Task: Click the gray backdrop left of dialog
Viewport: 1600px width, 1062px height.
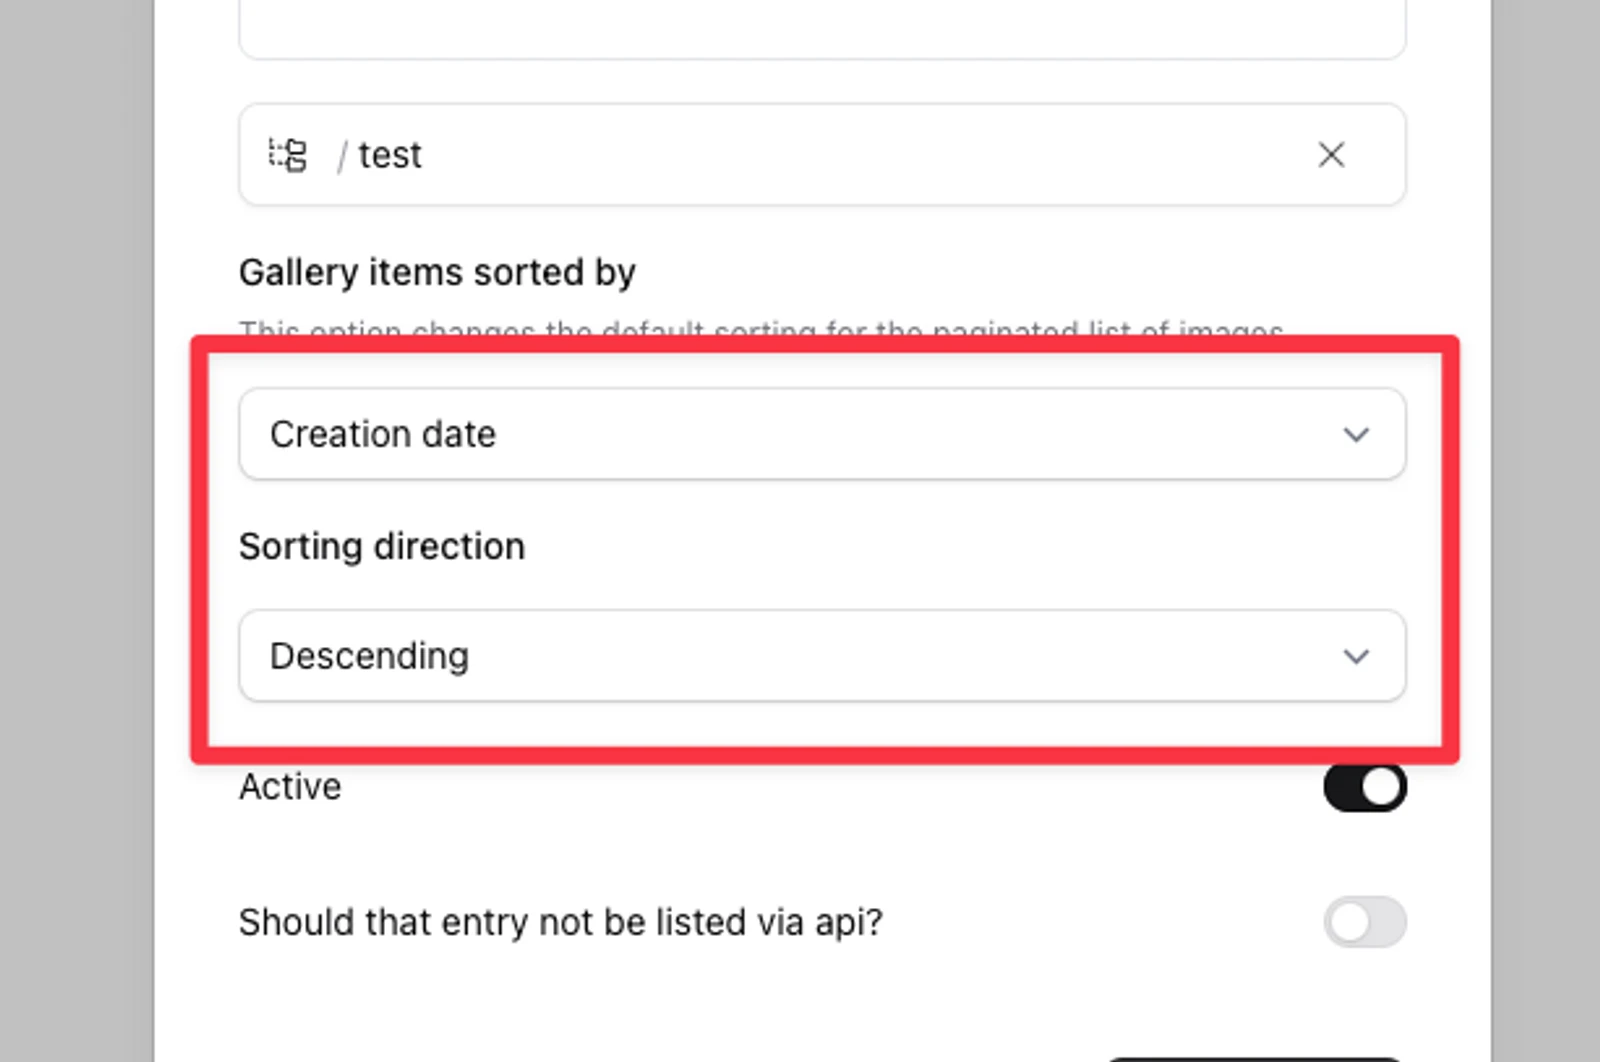Action: point(75,530)
